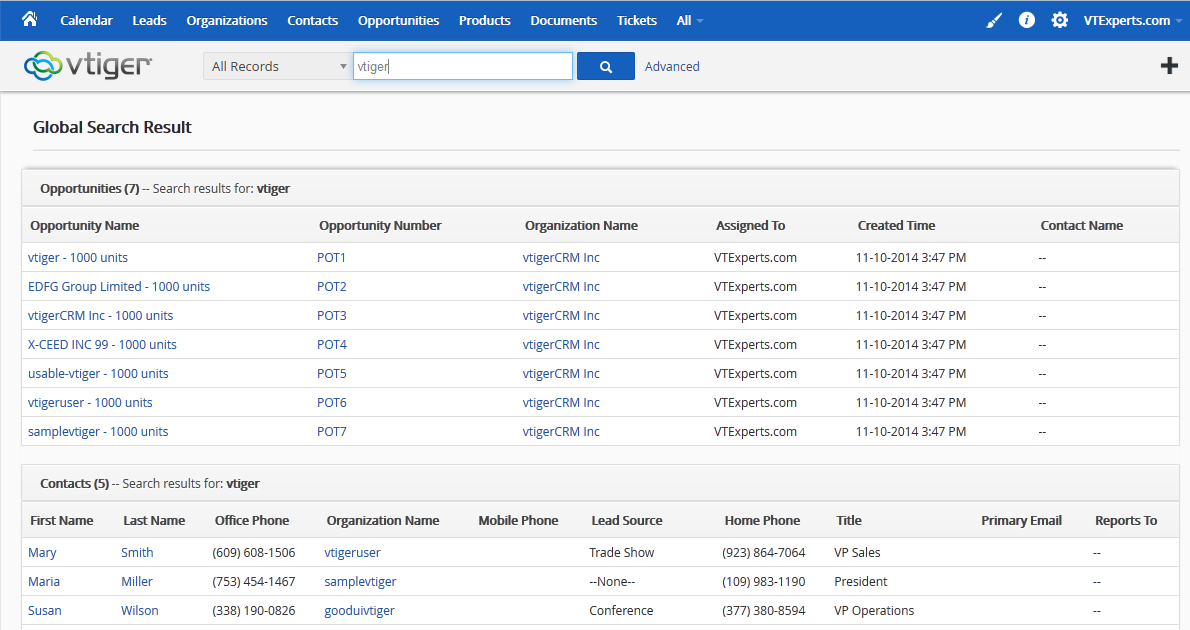The image size is (1190, 630).
Task: Click opportunity number POT2
Action: tap(332, 286)
